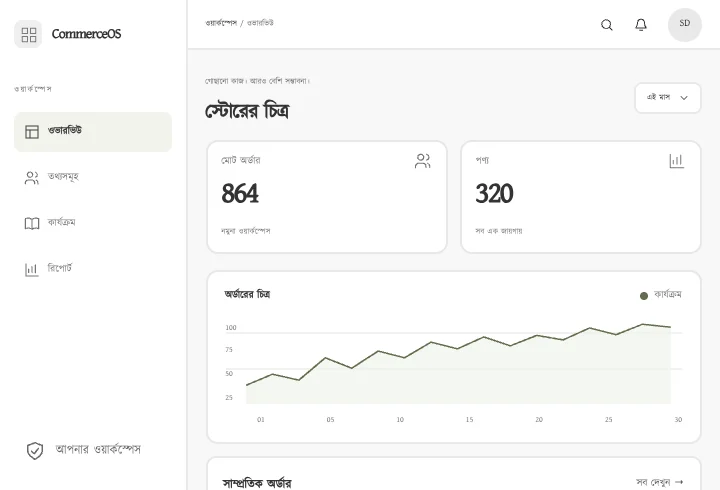Click the shield check icon in sidebar
Viewport: 720px width, 490px height.
35,451
